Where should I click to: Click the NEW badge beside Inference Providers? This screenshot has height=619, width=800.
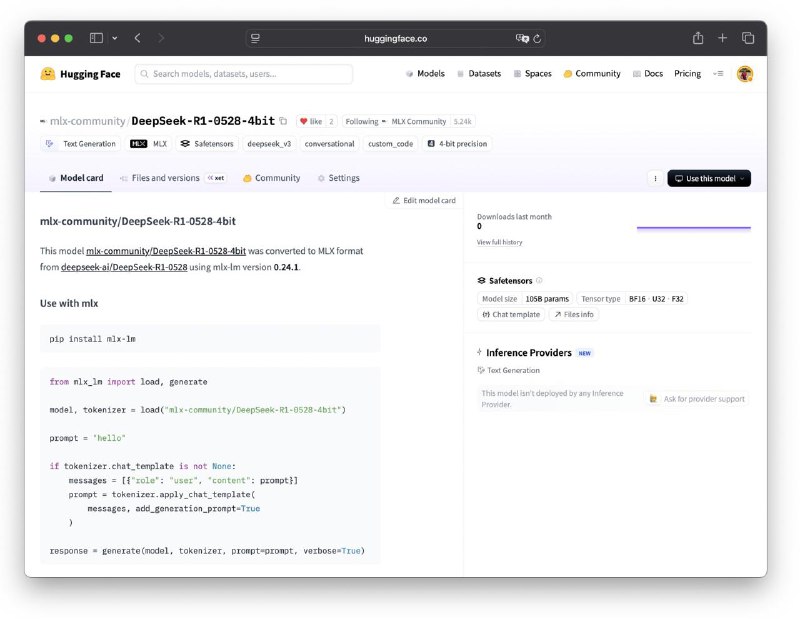pos(585,353)
